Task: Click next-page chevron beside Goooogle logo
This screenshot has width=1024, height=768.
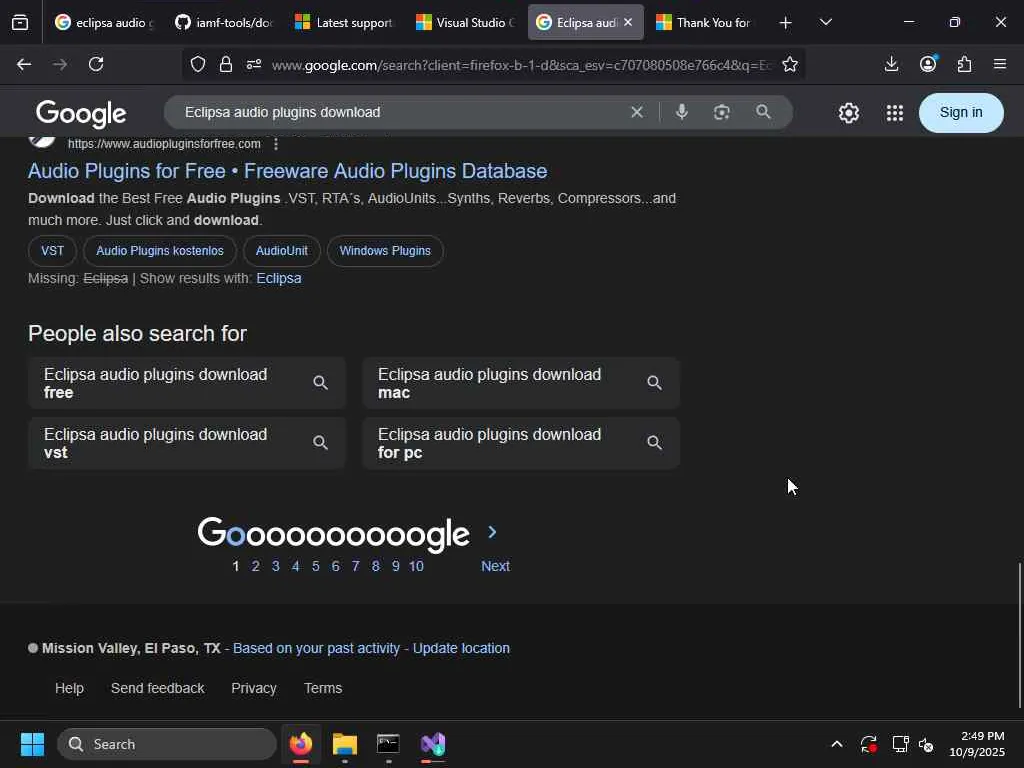Action: click(x=492, y=532)
